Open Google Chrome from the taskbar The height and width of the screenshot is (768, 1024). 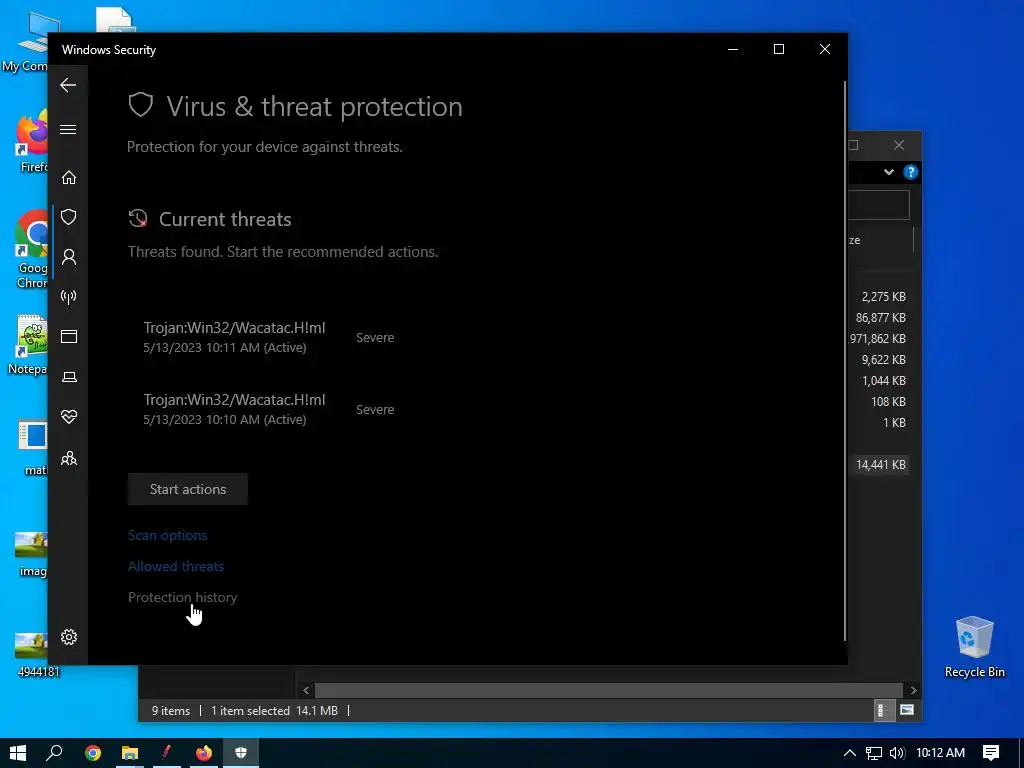tap(93, 753)
